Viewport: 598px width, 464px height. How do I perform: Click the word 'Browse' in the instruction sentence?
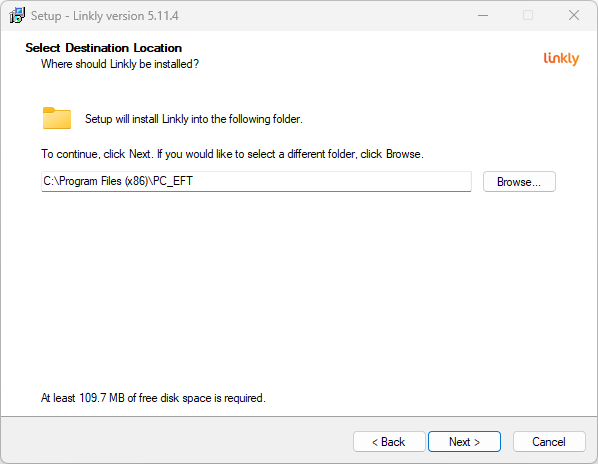click(403, 154)
